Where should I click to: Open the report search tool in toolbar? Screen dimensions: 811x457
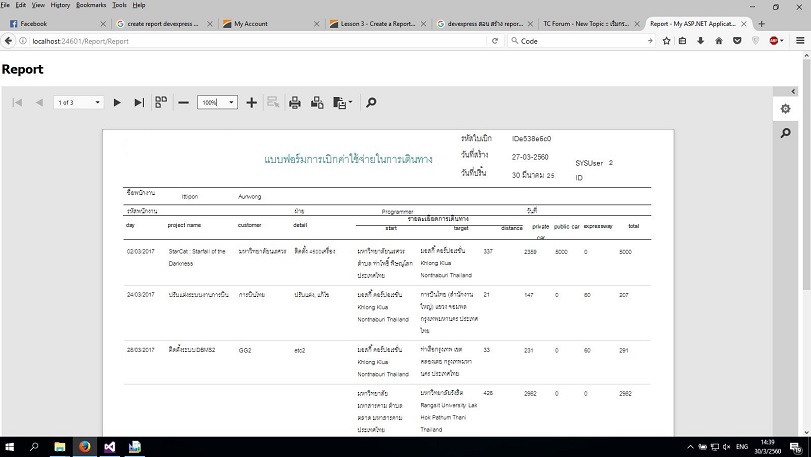pos(371,102)
